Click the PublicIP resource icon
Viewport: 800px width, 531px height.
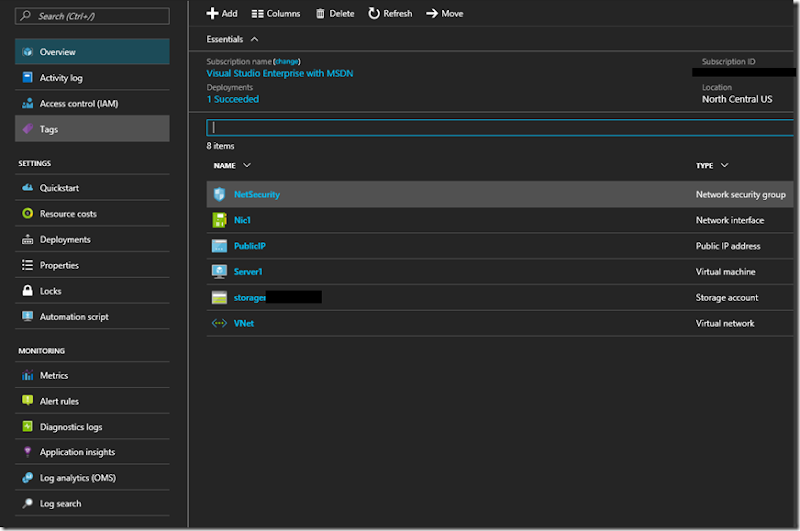coord(219,246)
